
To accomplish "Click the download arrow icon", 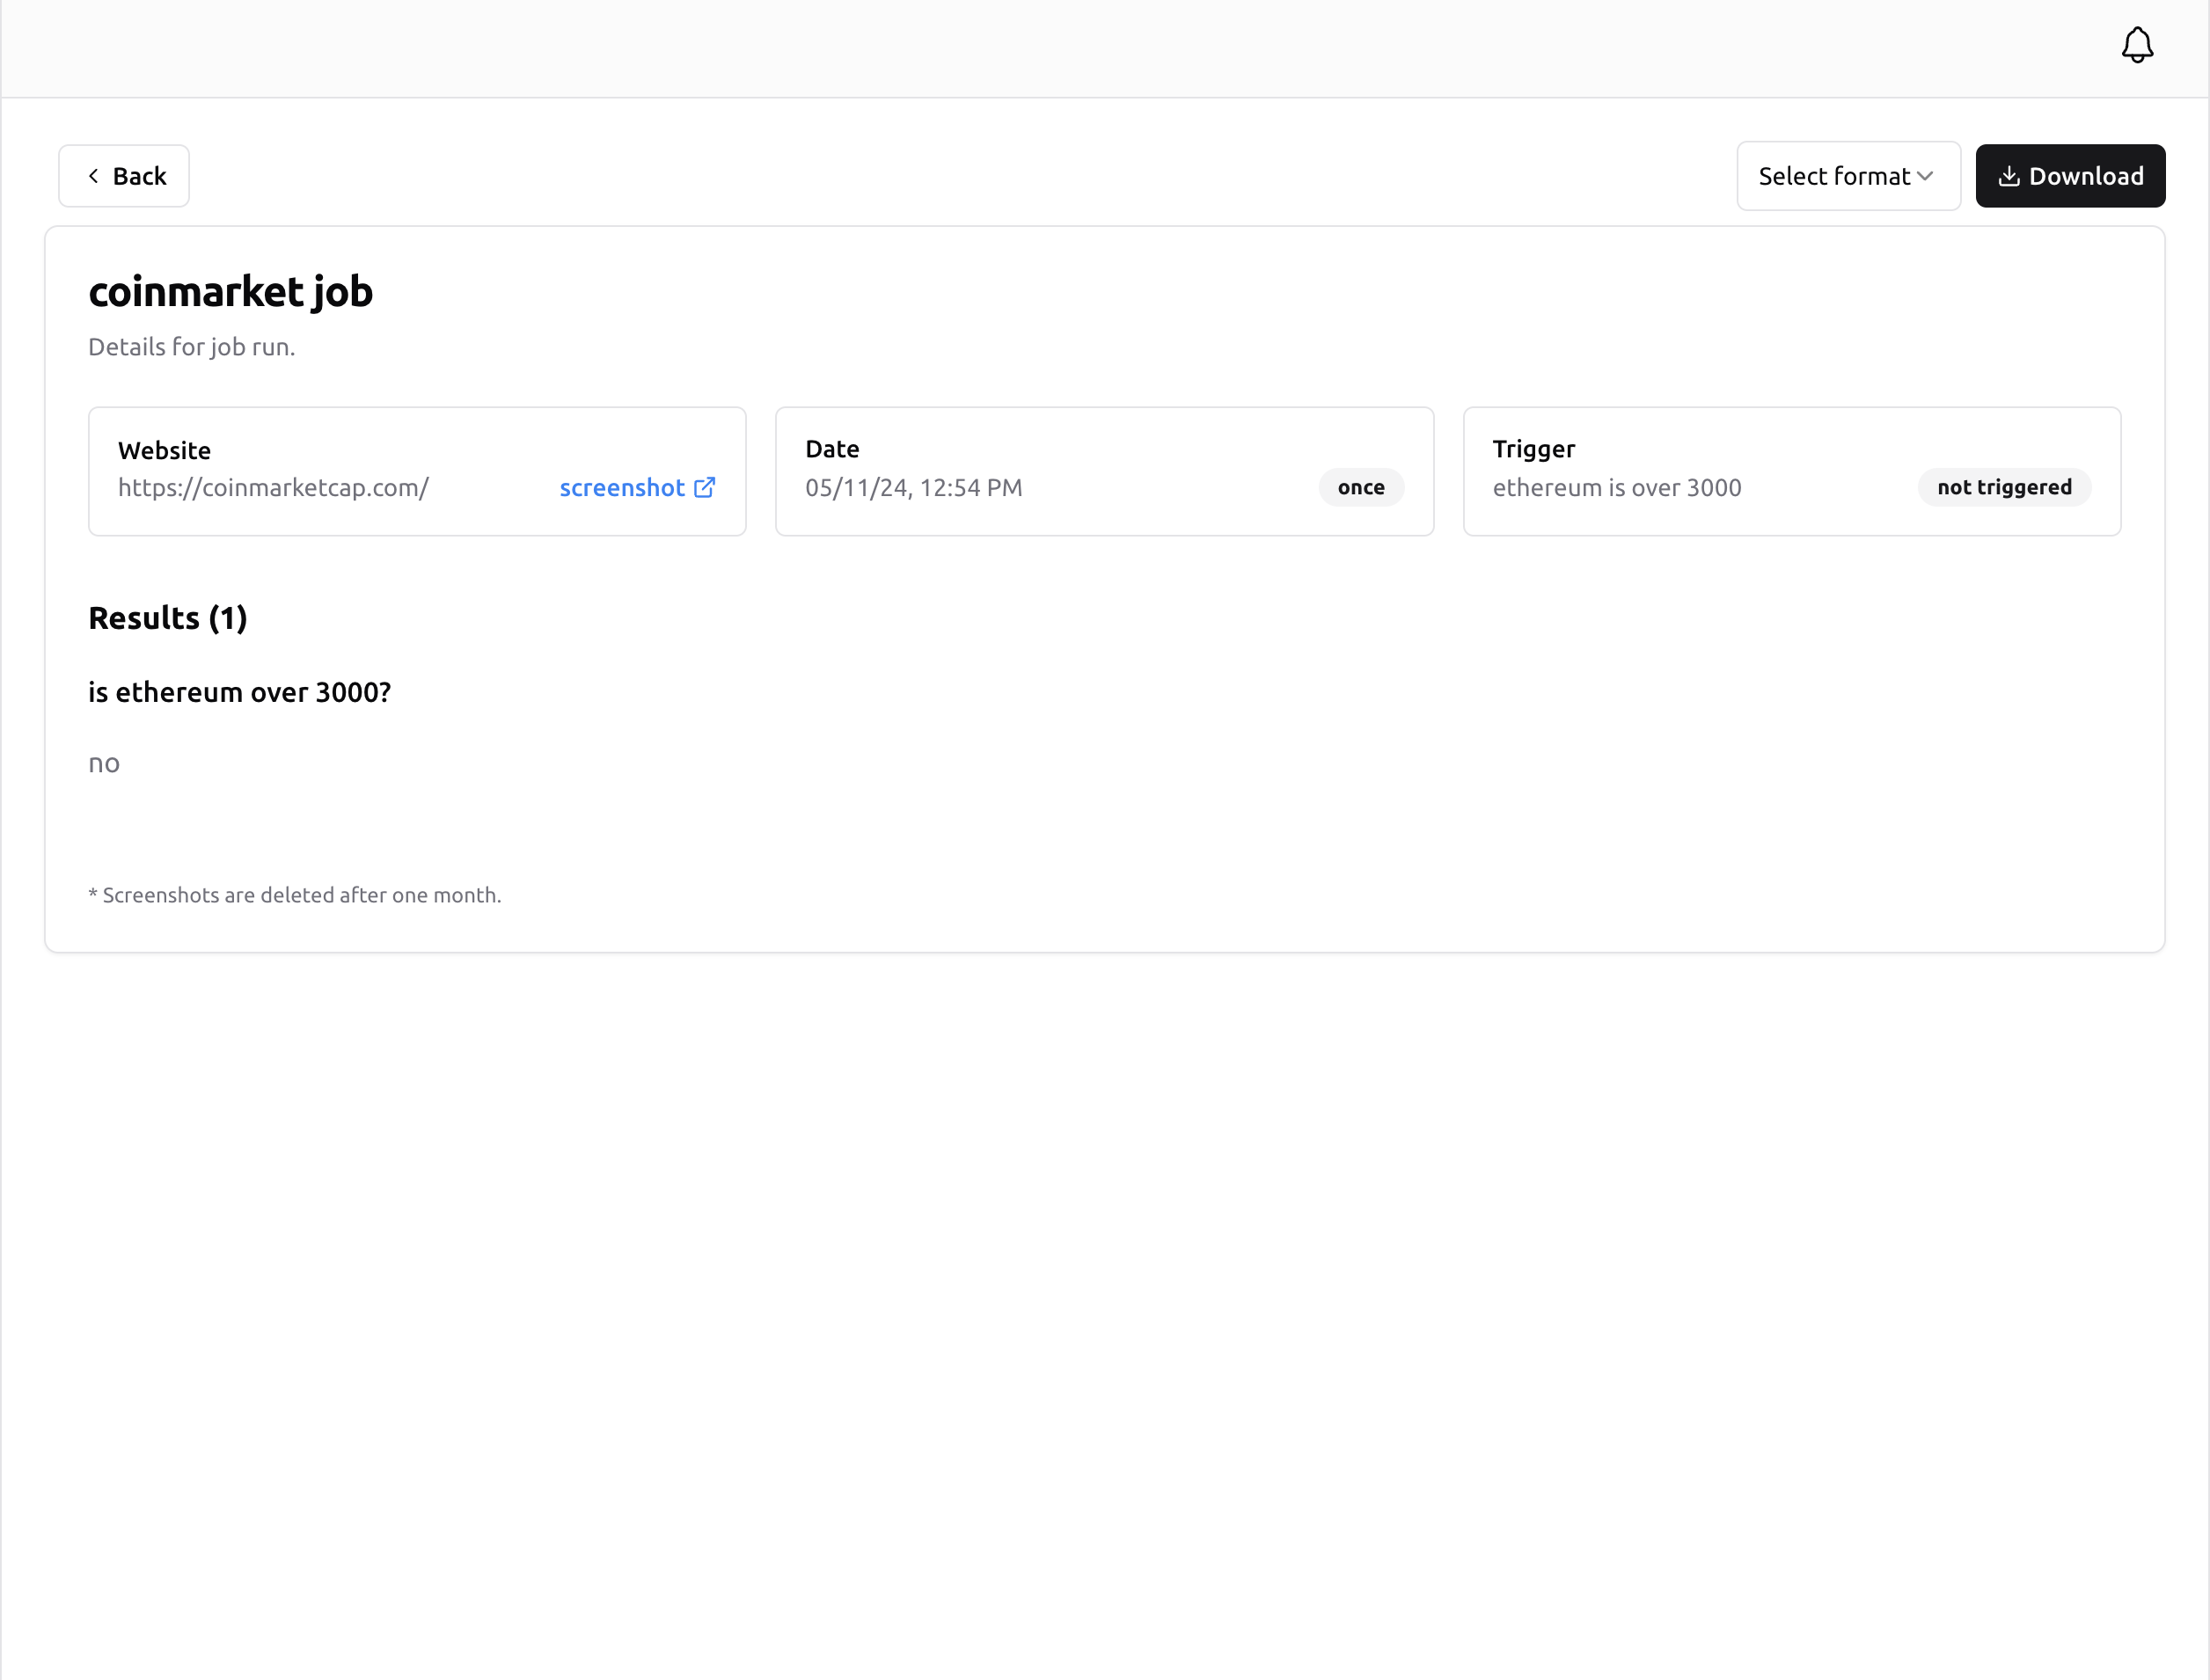I will point(2008,176).
